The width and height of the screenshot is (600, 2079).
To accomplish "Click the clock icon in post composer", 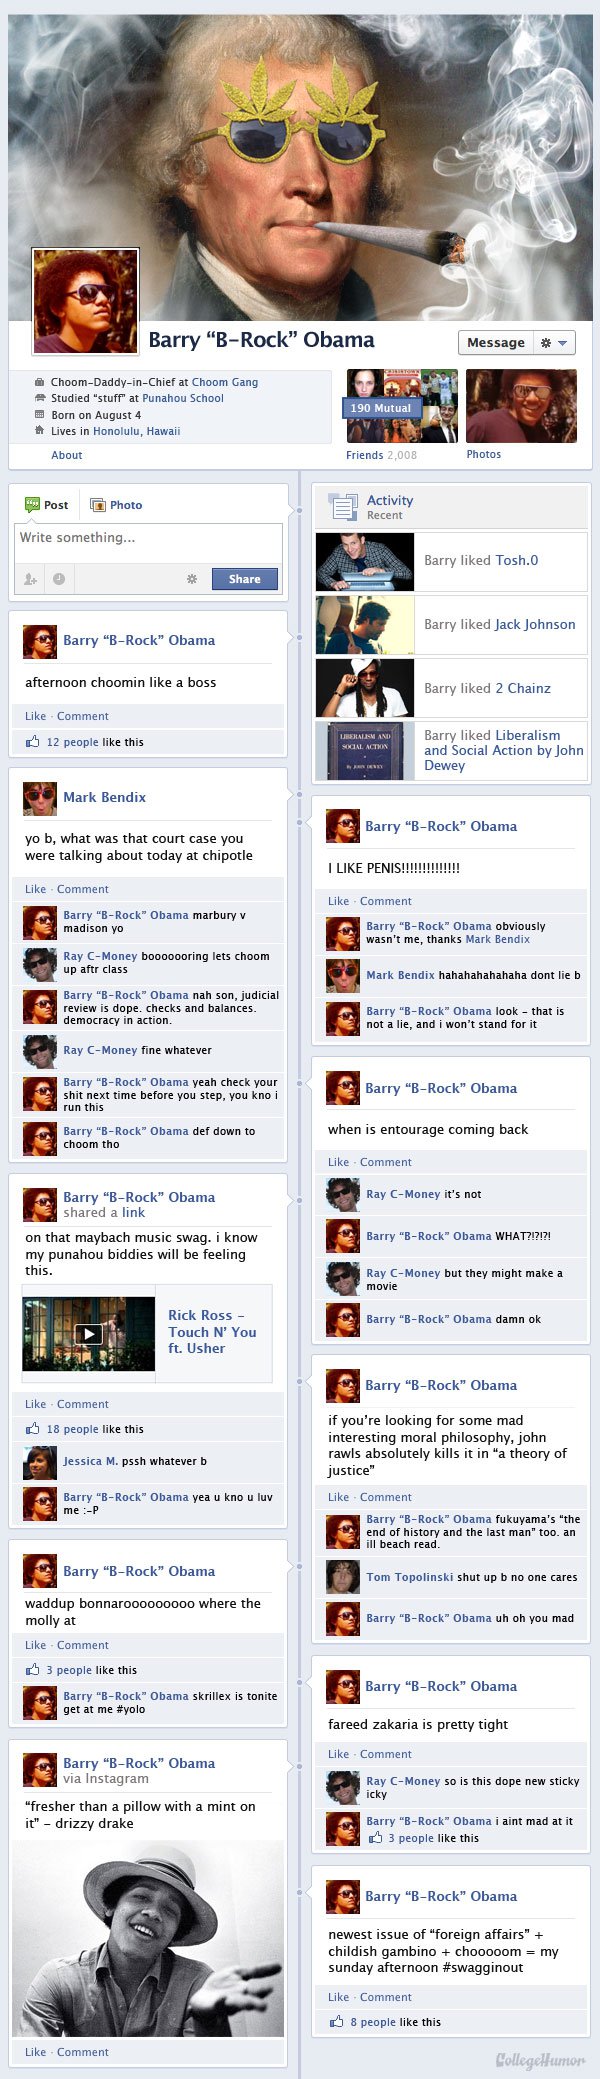I will tap(59, 579).
